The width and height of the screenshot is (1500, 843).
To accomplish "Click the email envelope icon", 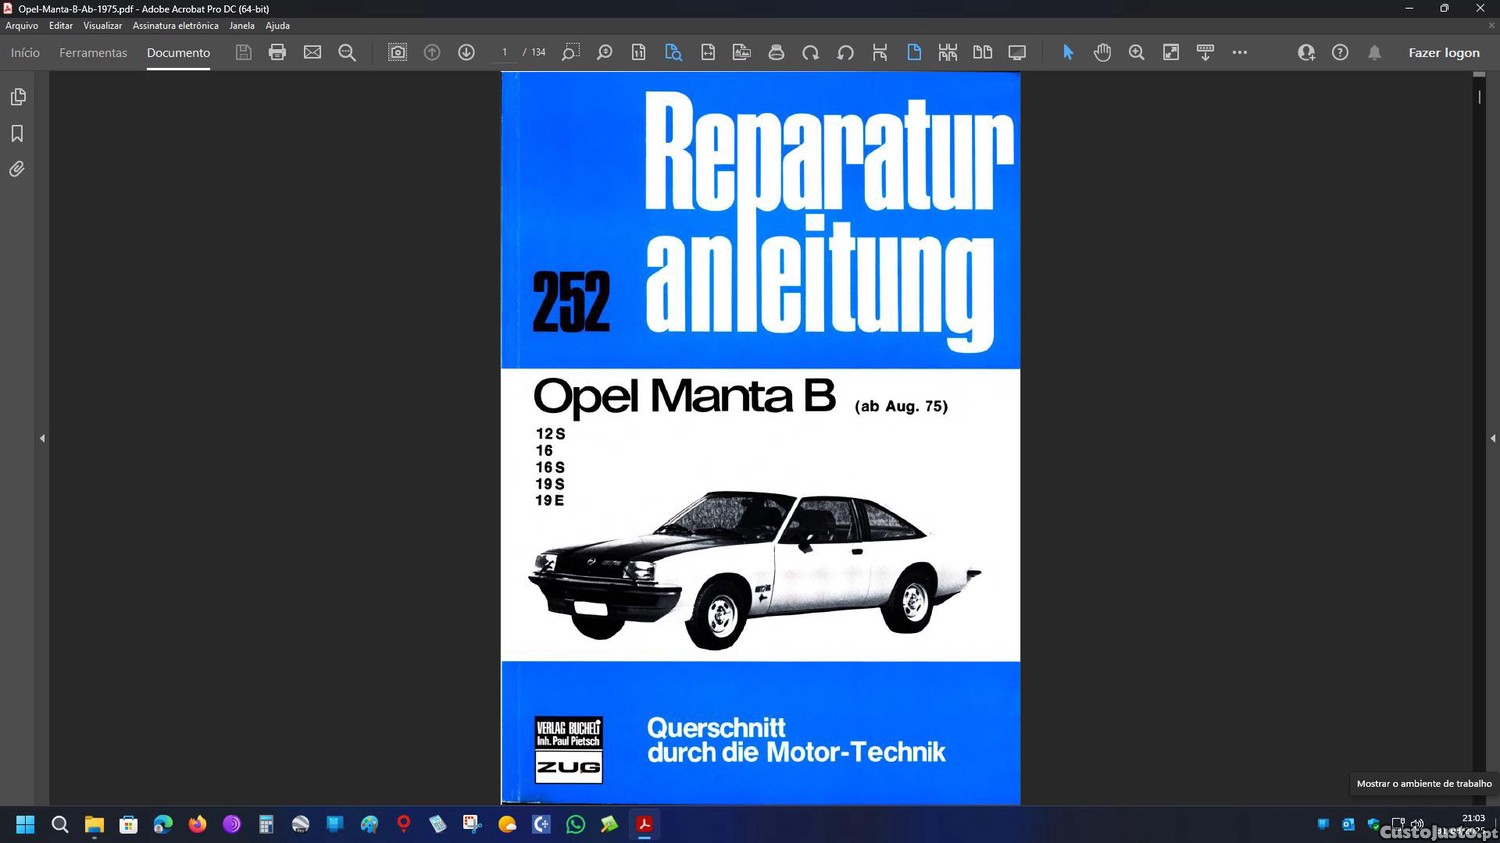I will point(312,52).
